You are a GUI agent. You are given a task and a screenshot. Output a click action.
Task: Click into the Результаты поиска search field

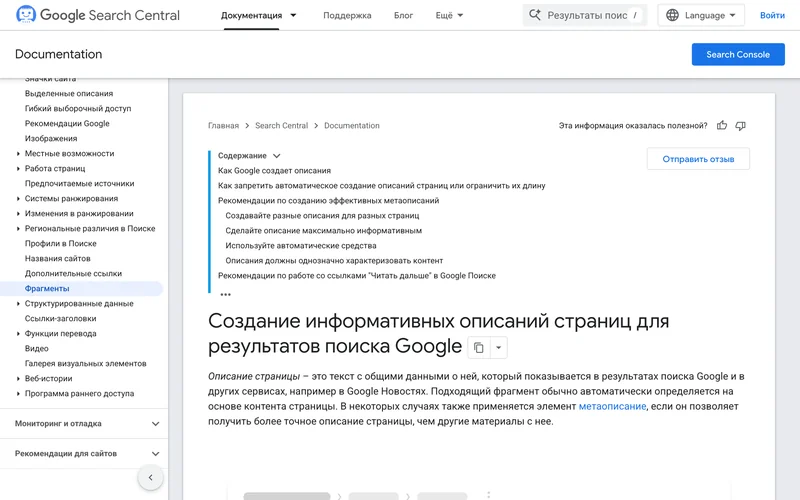585,15
